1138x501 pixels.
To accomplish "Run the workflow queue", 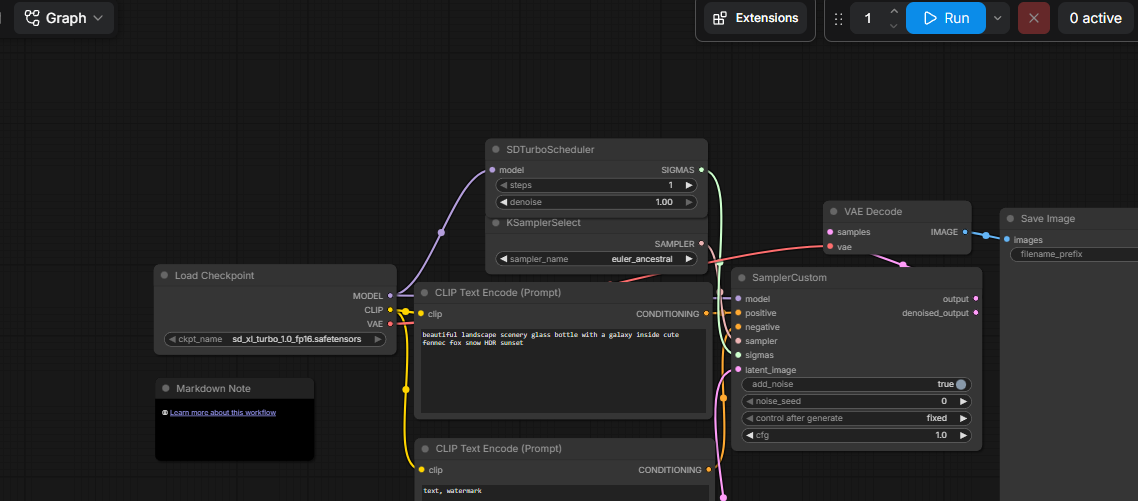I will point(946,18).
